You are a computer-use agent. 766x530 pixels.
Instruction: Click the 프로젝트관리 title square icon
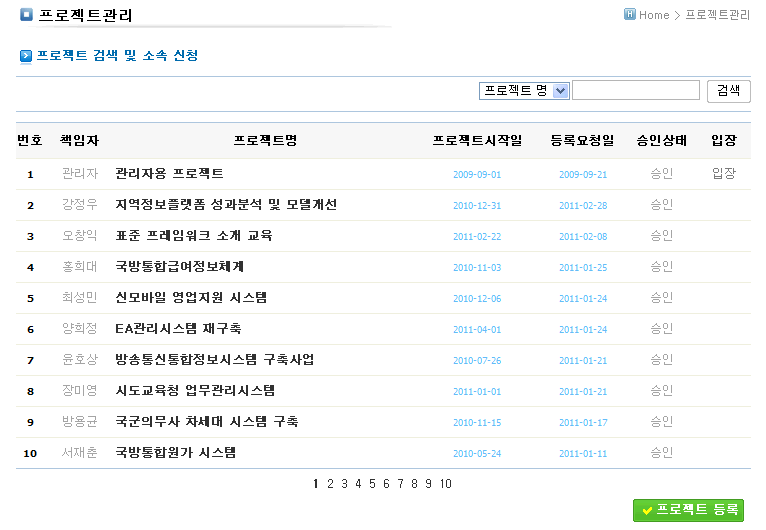click(26, 15)
